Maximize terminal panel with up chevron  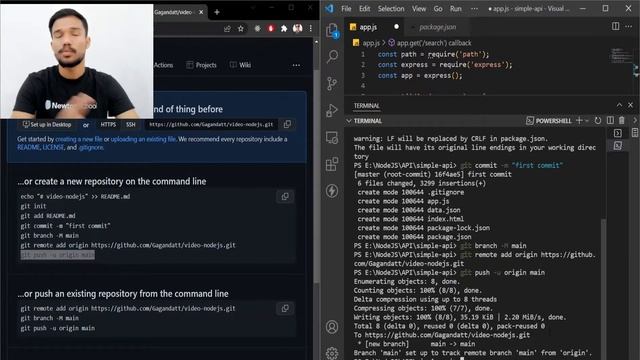tap(619, 105)
